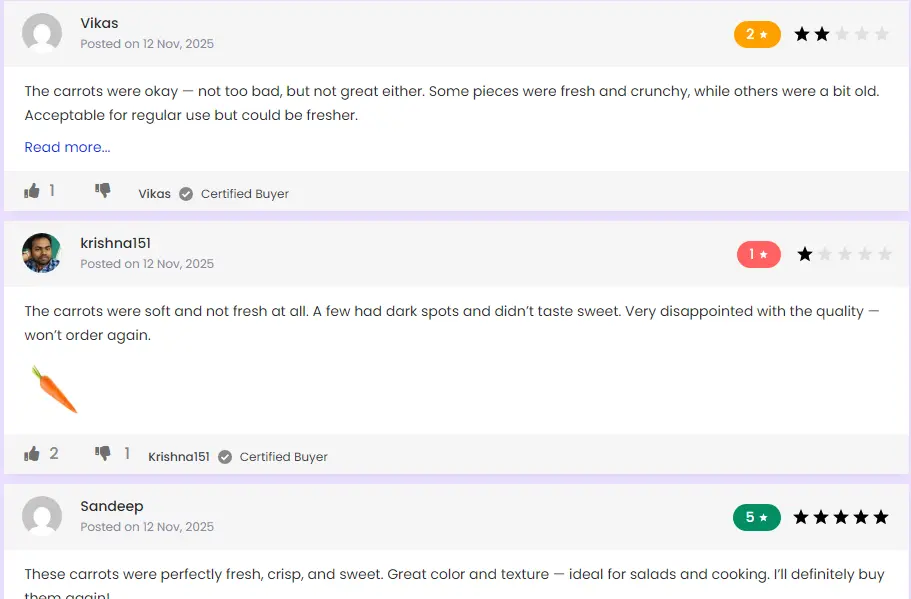
Task: Click the Vikas username link
Action: click(99, 23)
